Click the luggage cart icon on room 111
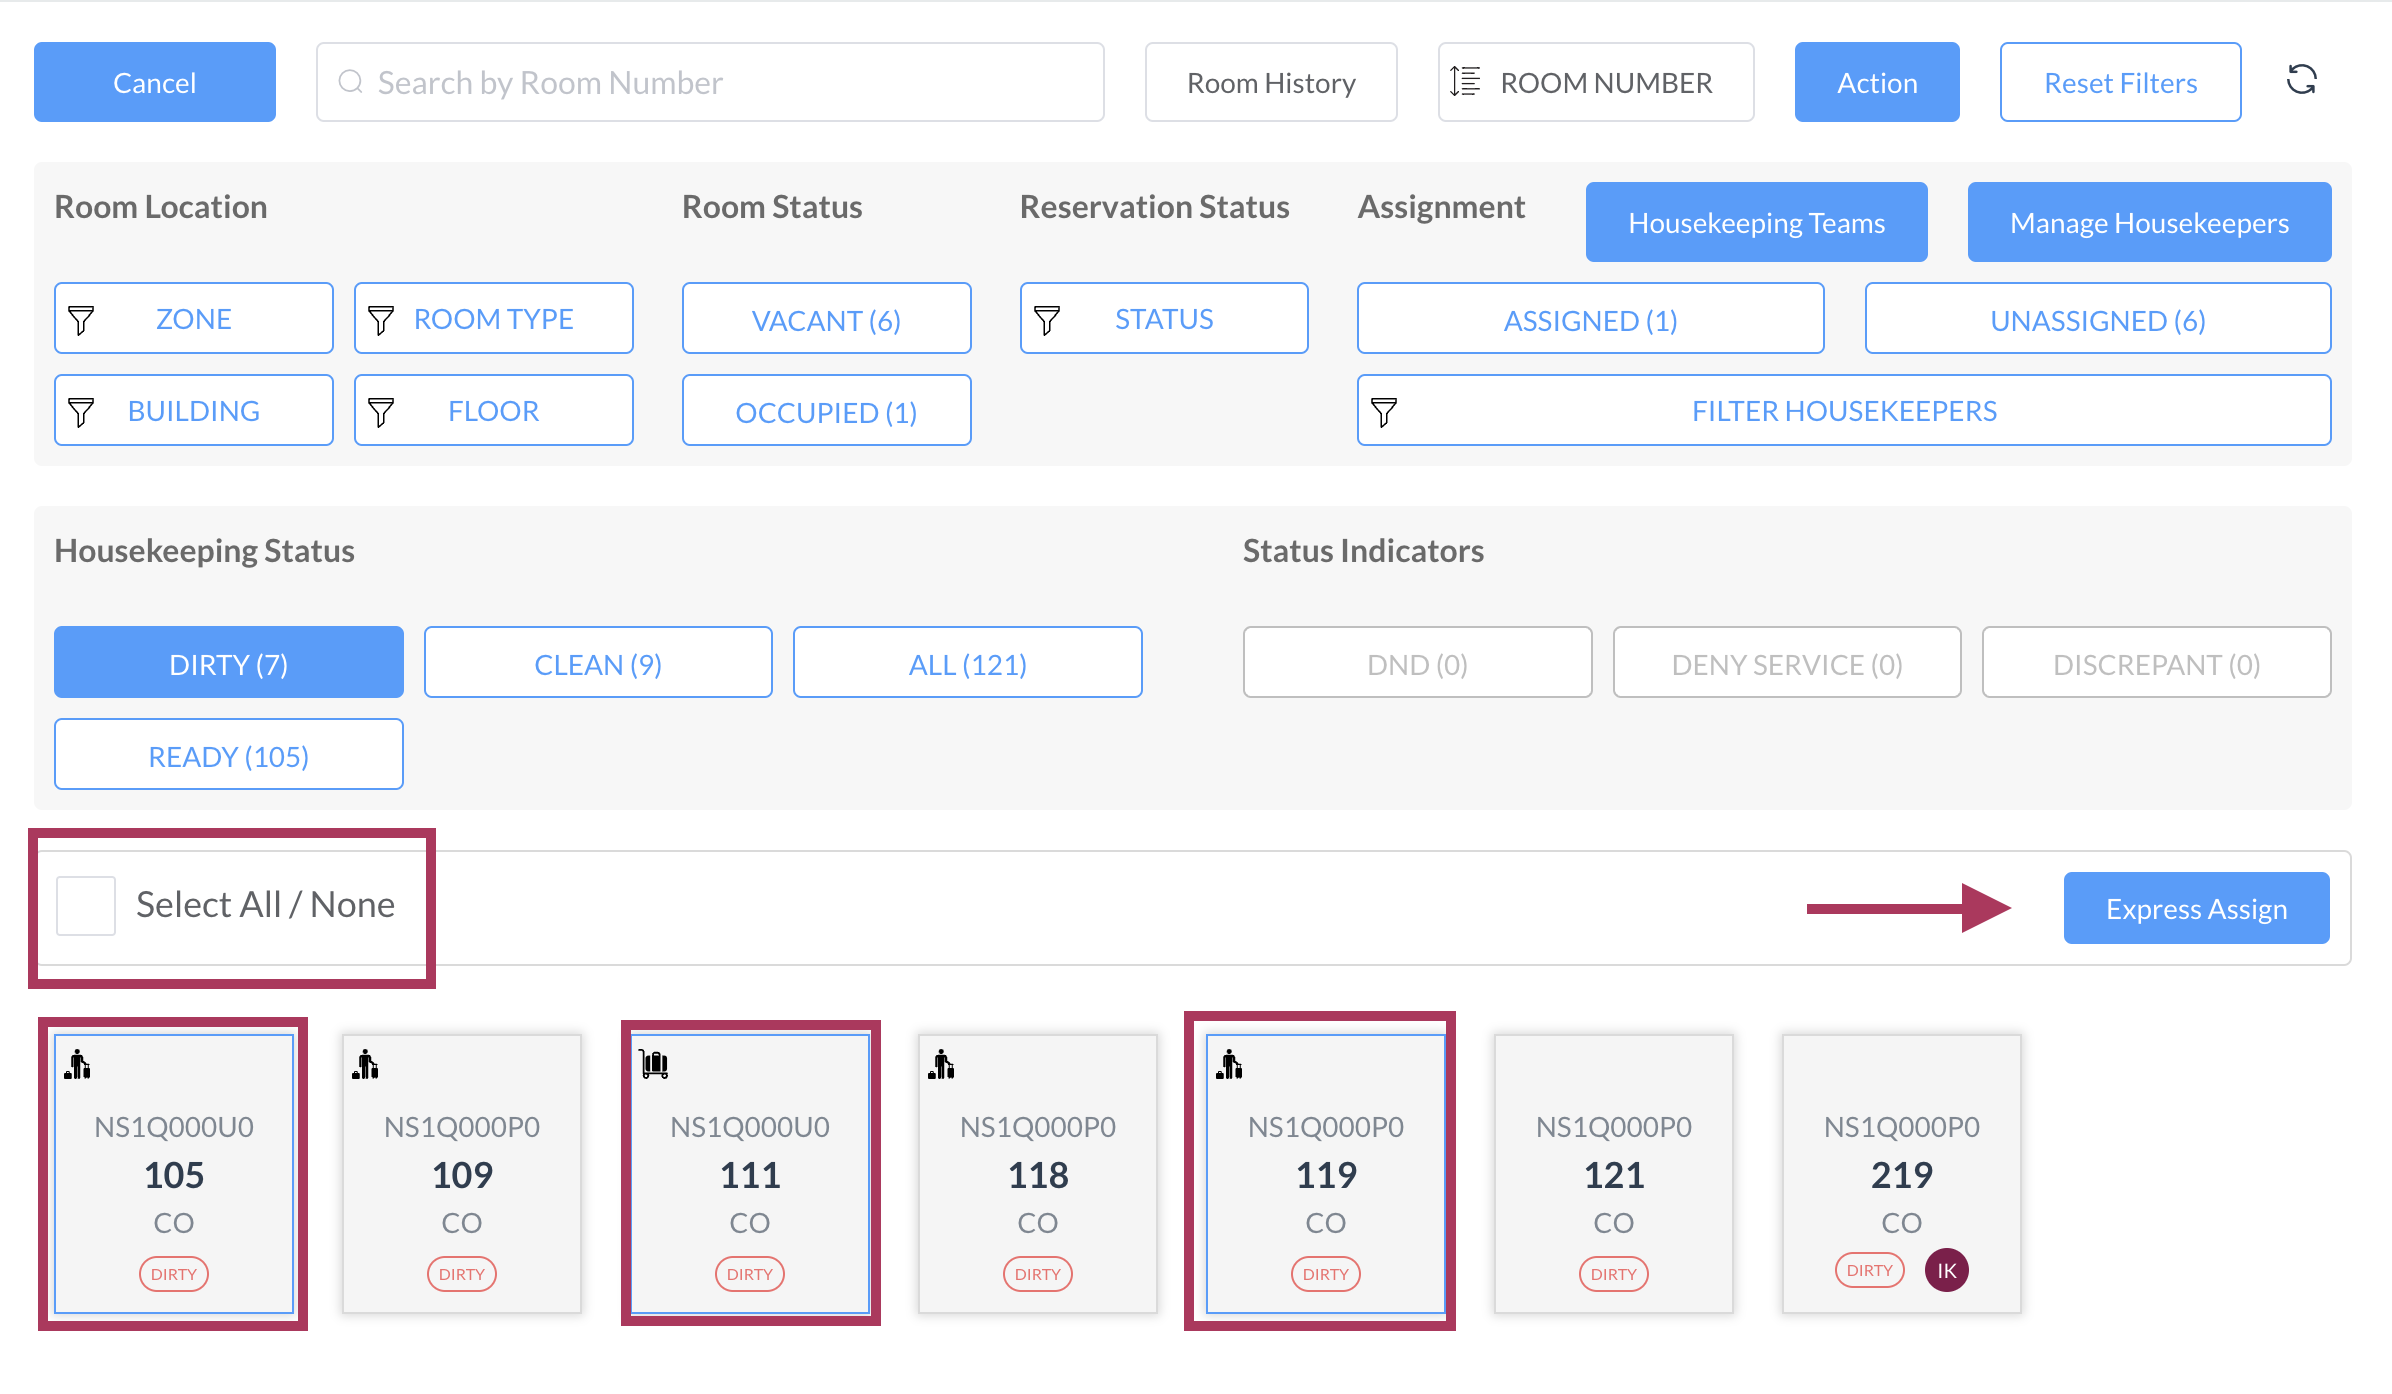This screenshot has width=2392, height=1394. tap(654, 1064)
